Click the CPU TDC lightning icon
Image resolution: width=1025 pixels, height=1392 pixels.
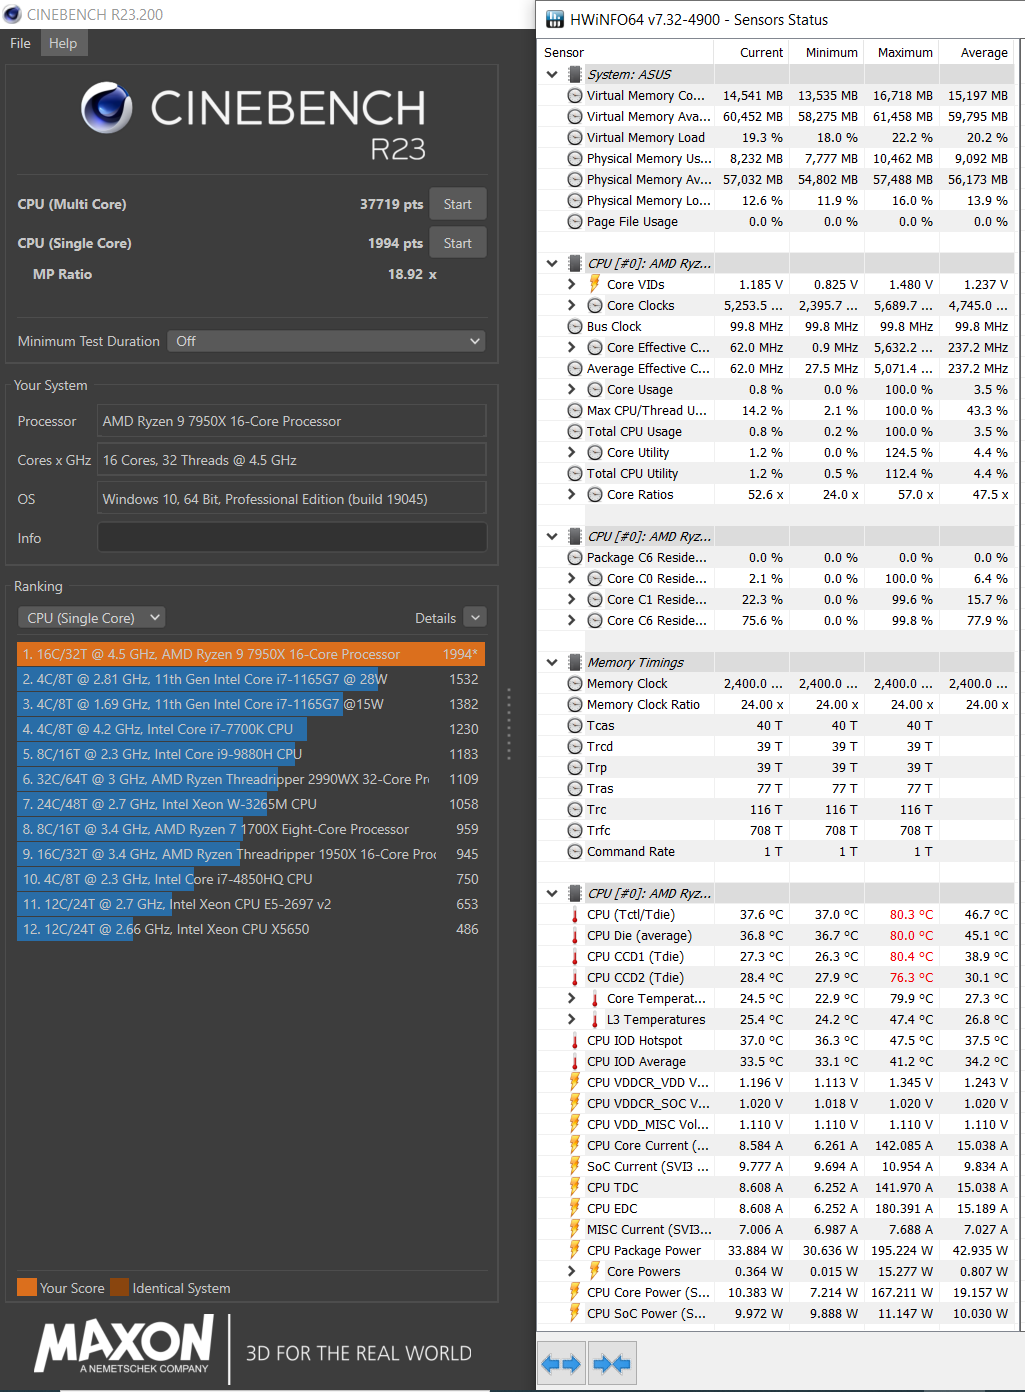pos(575,1187)
